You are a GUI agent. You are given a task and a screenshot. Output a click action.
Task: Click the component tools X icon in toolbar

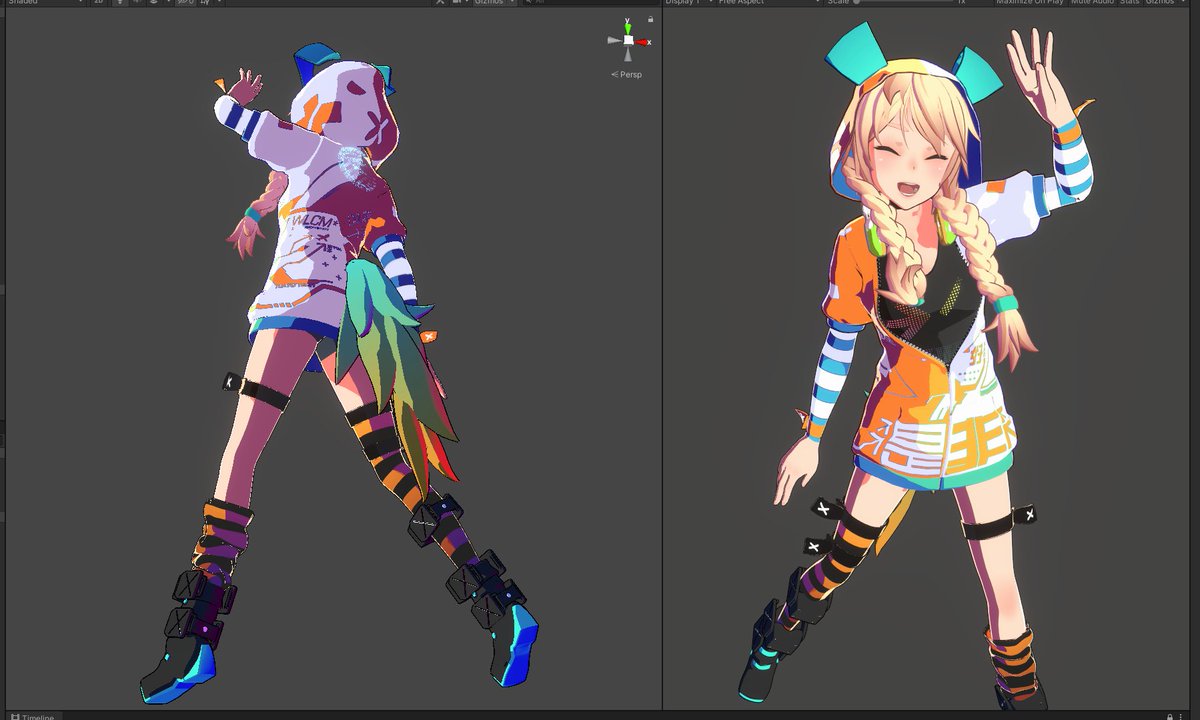(x=440, y=2)
